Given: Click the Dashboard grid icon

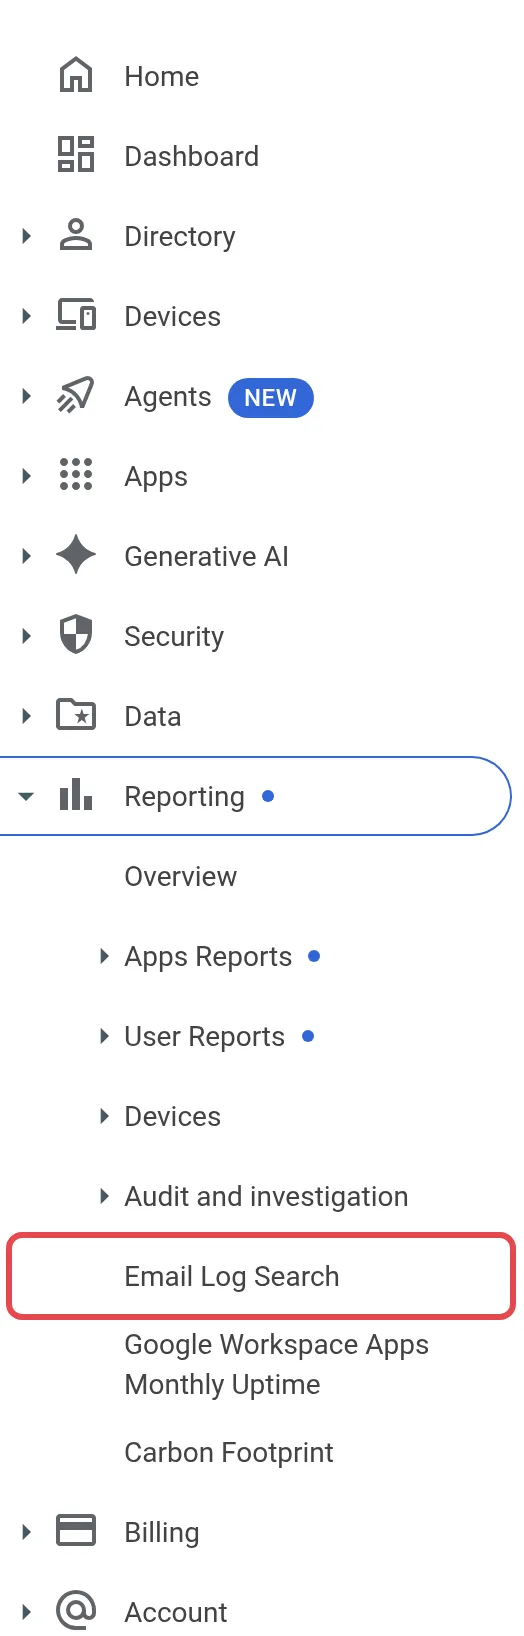Looking at the screenshot, I should click(76, 156).
